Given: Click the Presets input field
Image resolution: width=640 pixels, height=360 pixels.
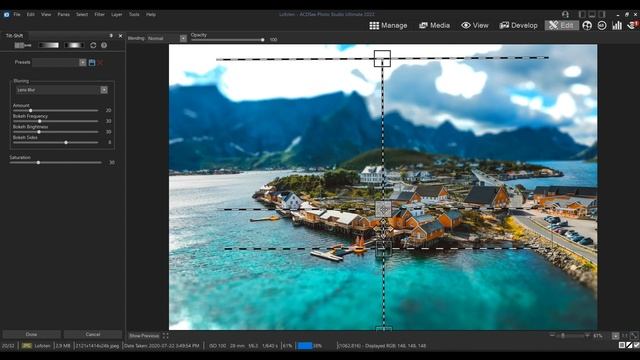Looking at the screenshot, I should tap(56, 62).
